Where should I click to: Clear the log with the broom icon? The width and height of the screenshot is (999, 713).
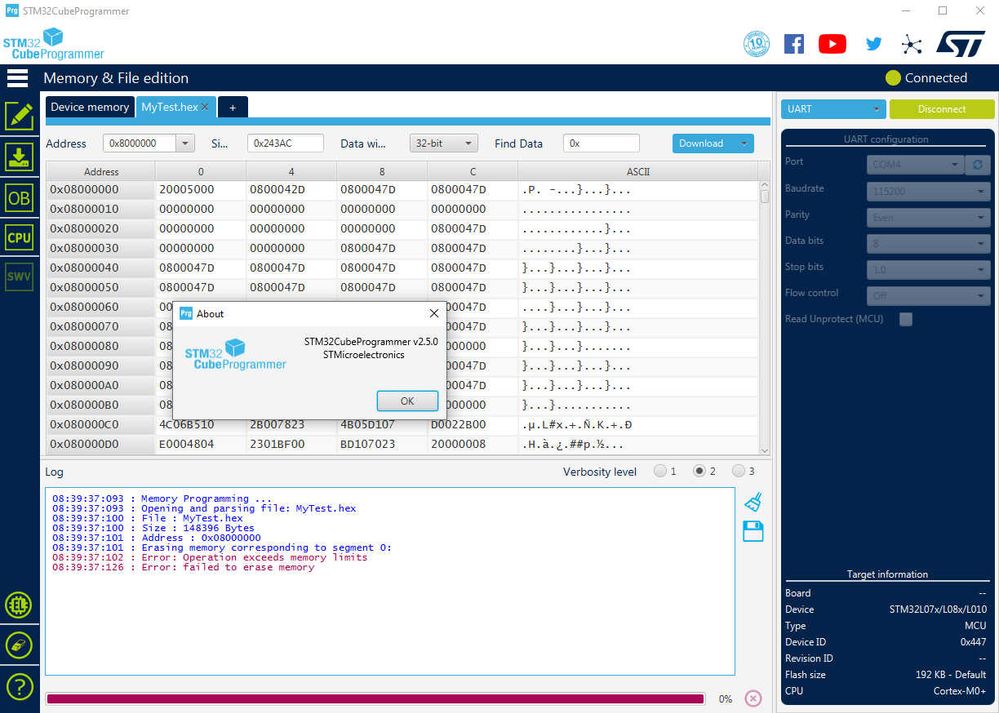(x=753, y=502)
